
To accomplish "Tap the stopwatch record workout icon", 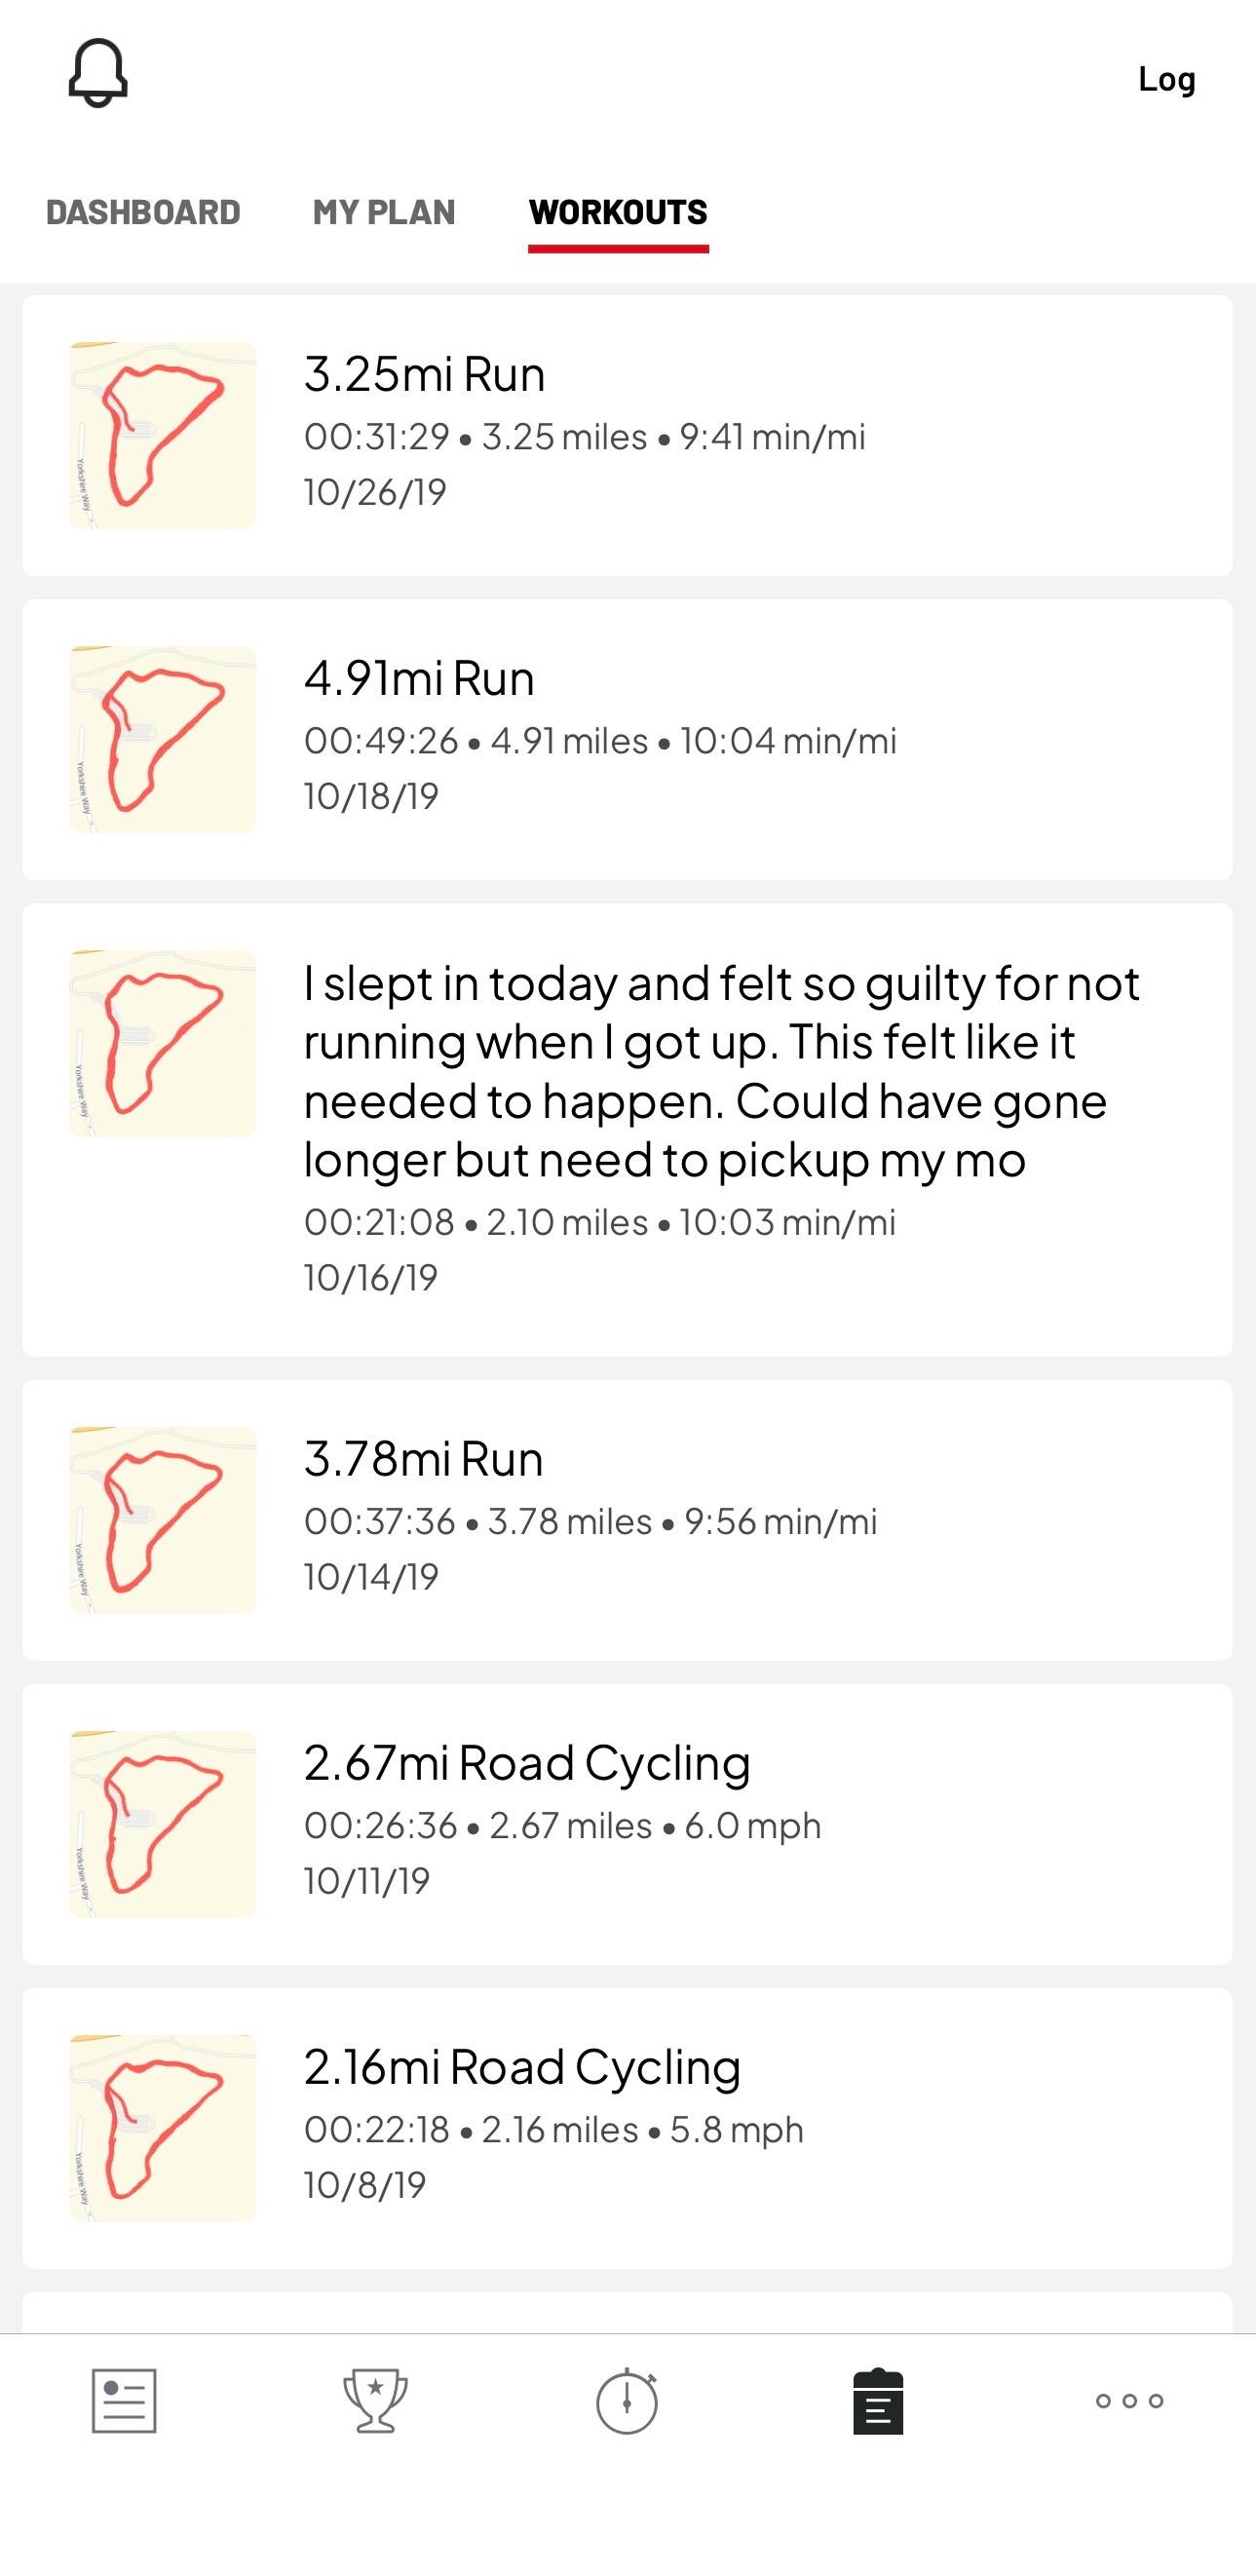I will click(627, 2400).
